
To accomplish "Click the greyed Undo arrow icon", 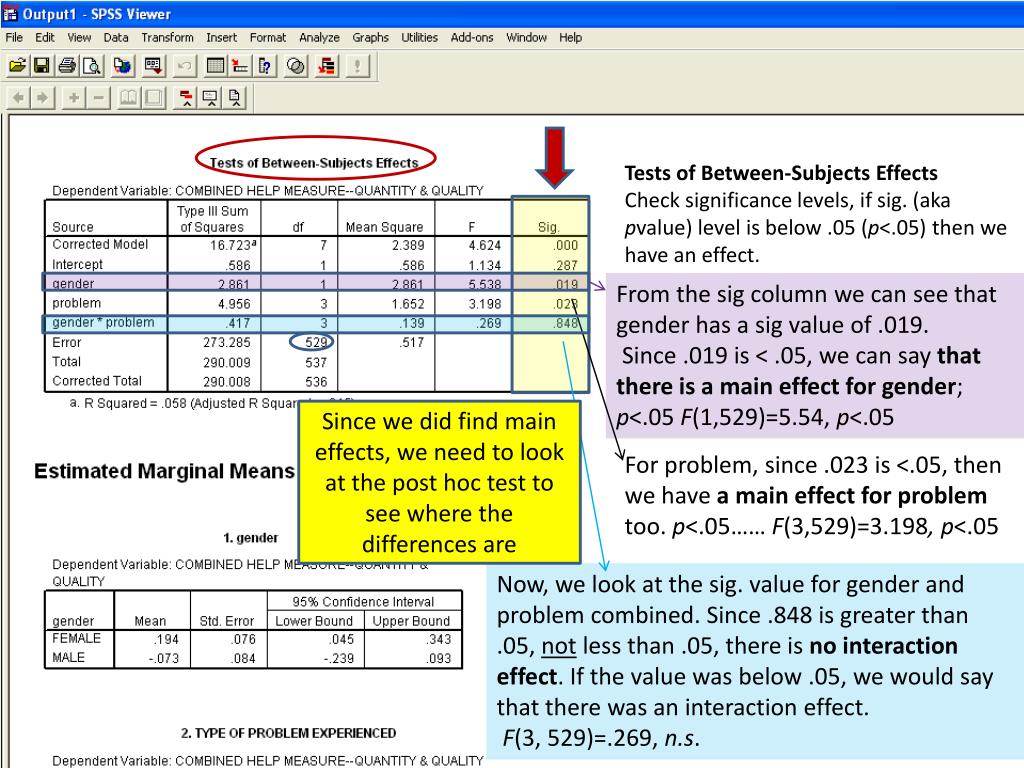I will [185, 66].
